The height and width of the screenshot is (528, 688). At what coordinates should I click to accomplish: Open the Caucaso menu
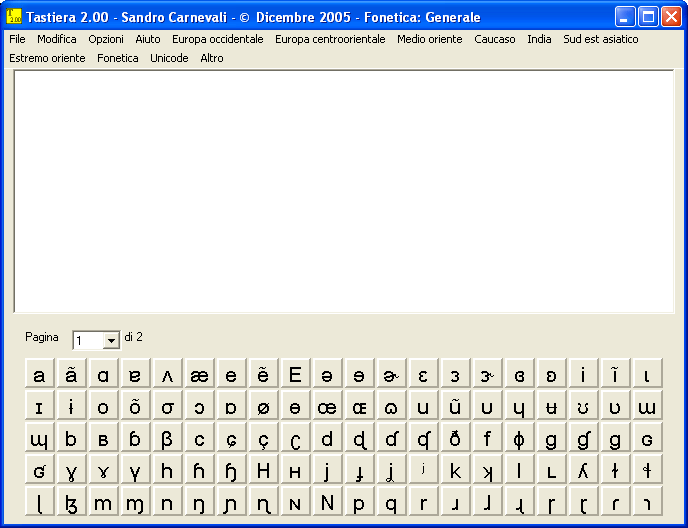pyautogui.click(x=494, y=39)
